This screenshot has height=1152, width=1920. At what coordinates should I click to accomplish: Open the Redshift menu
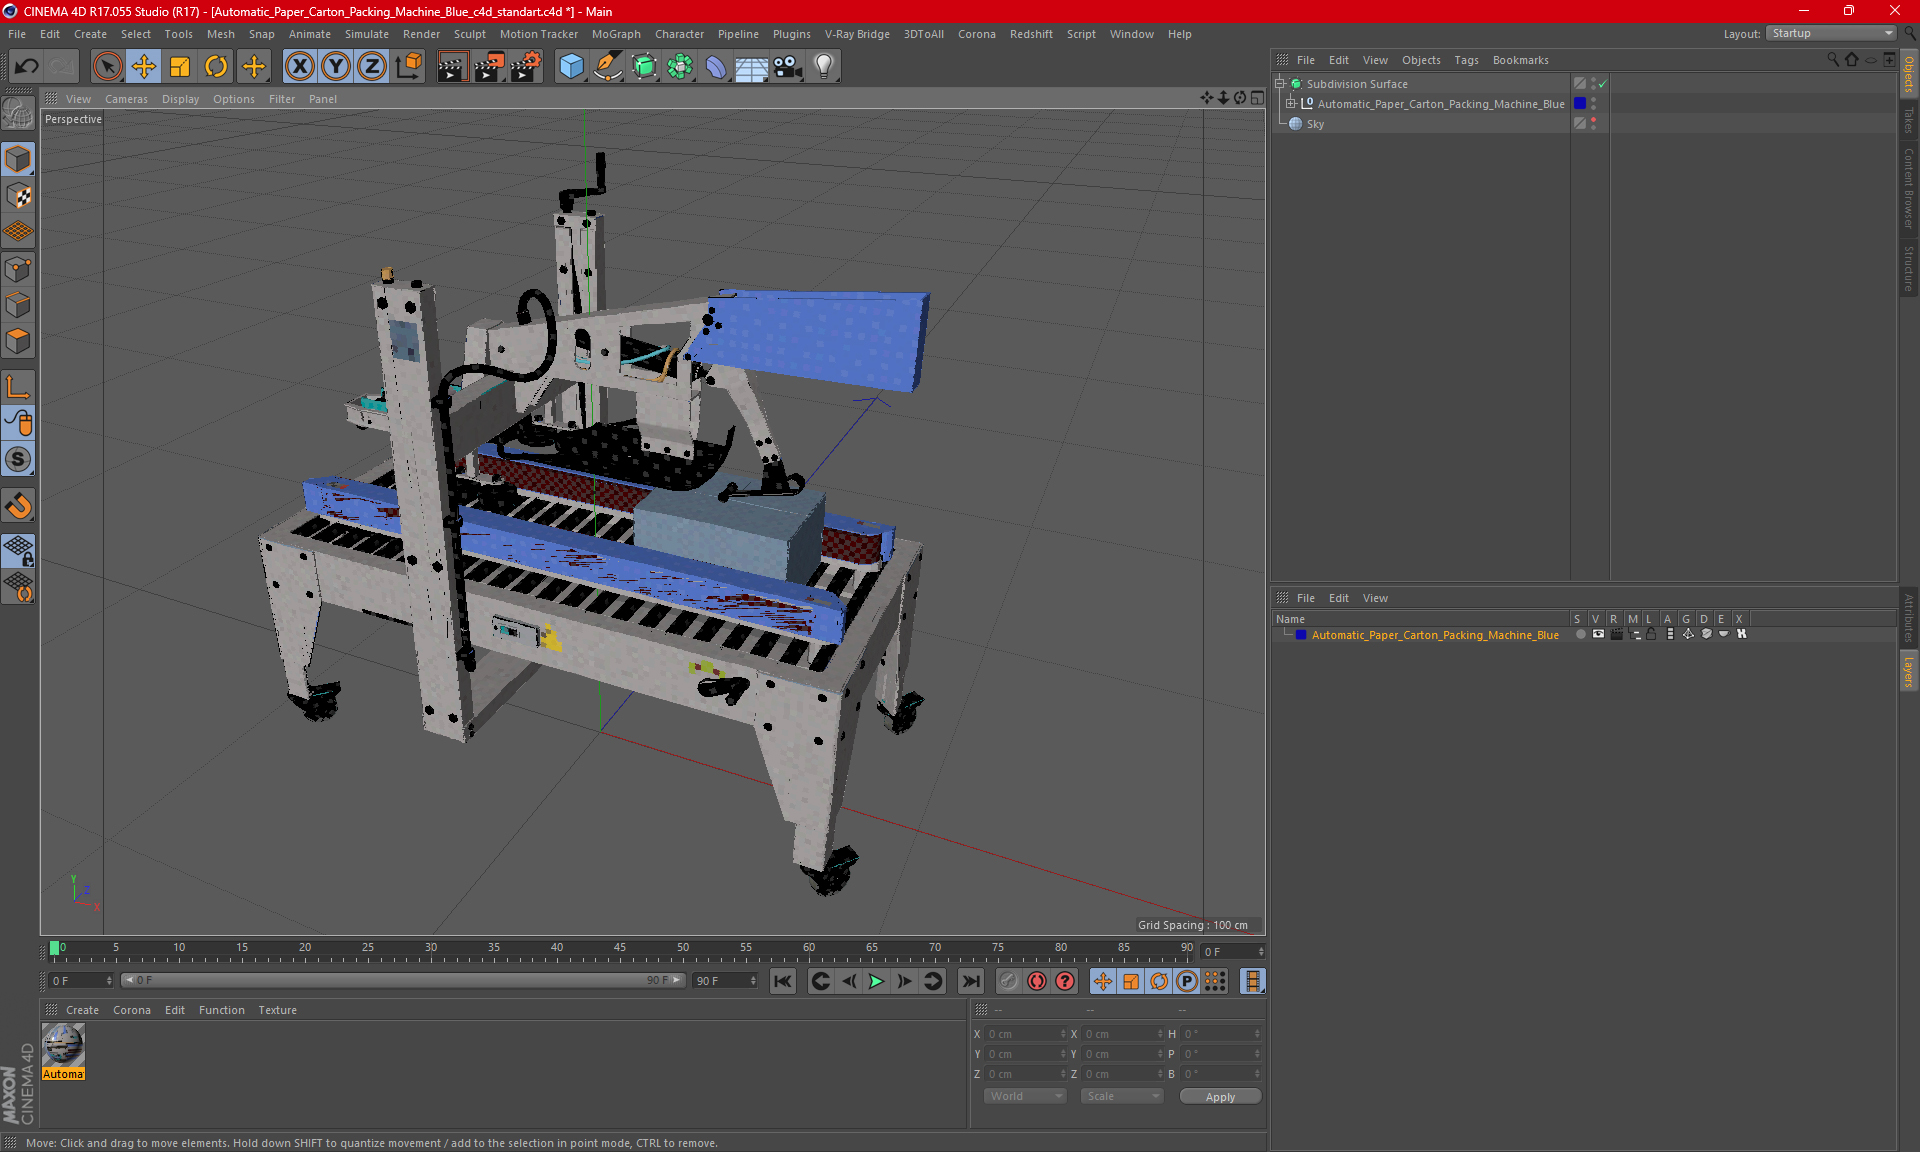coord(1030,34)
